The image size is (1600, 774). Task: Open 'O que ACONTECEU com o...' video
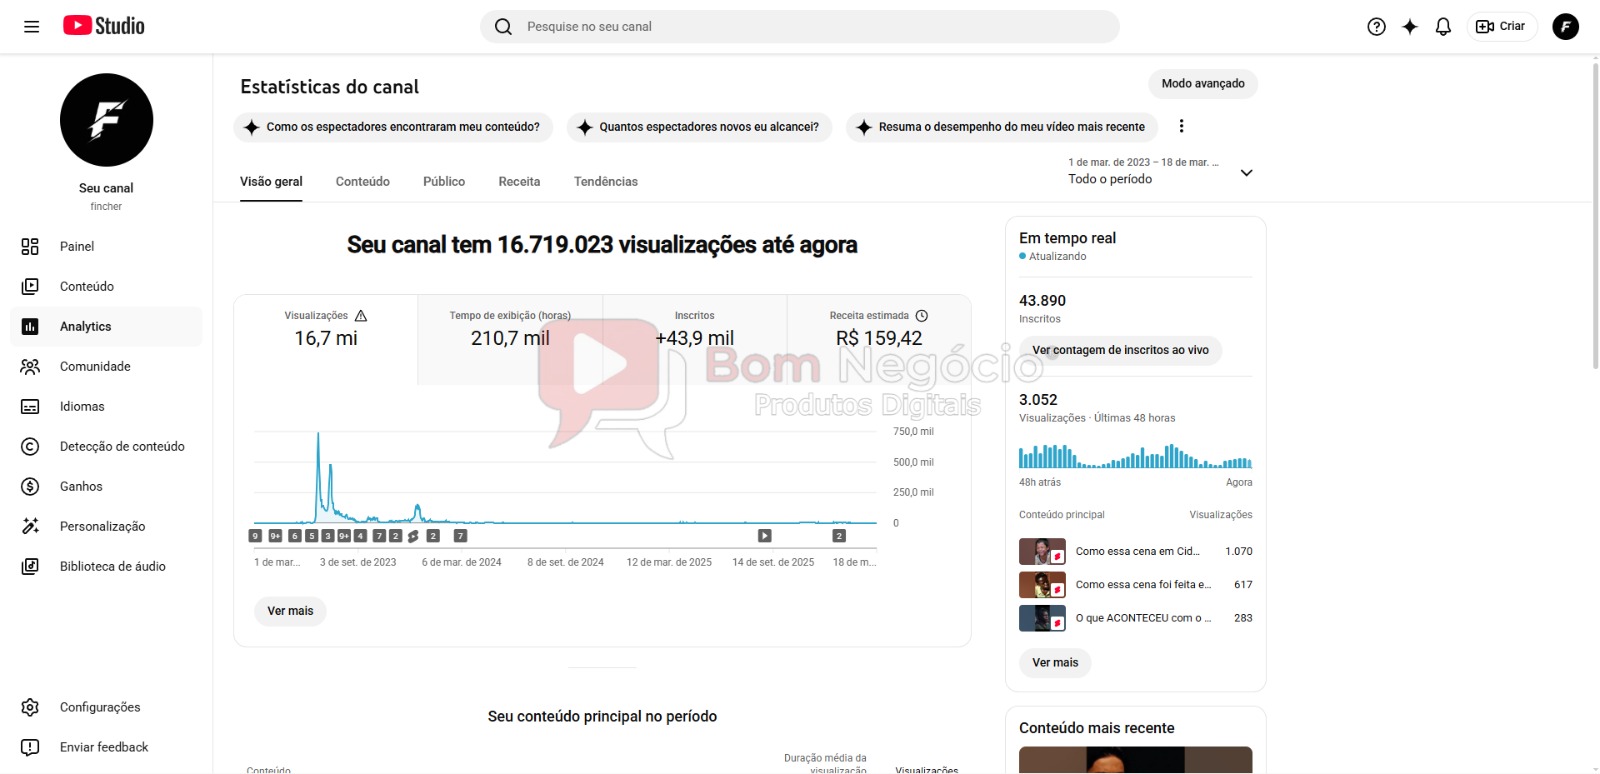pos(1143,618)
